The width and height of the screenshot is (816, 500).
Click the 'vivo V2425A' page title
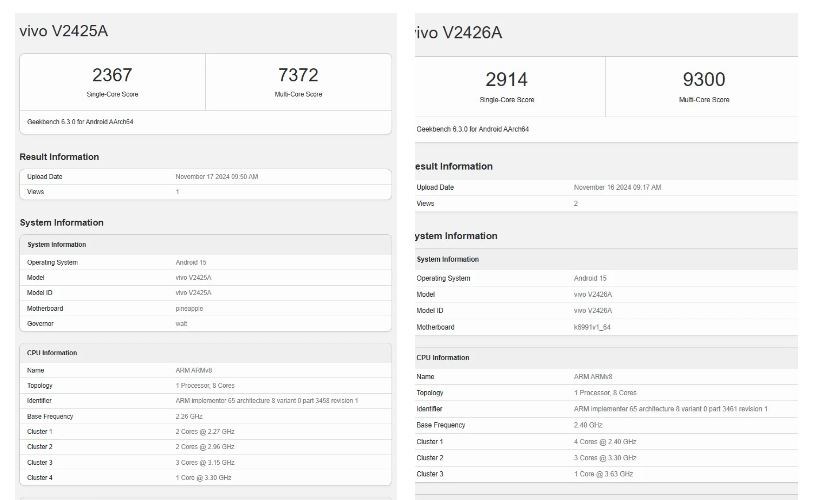click(x=63, y=31)
